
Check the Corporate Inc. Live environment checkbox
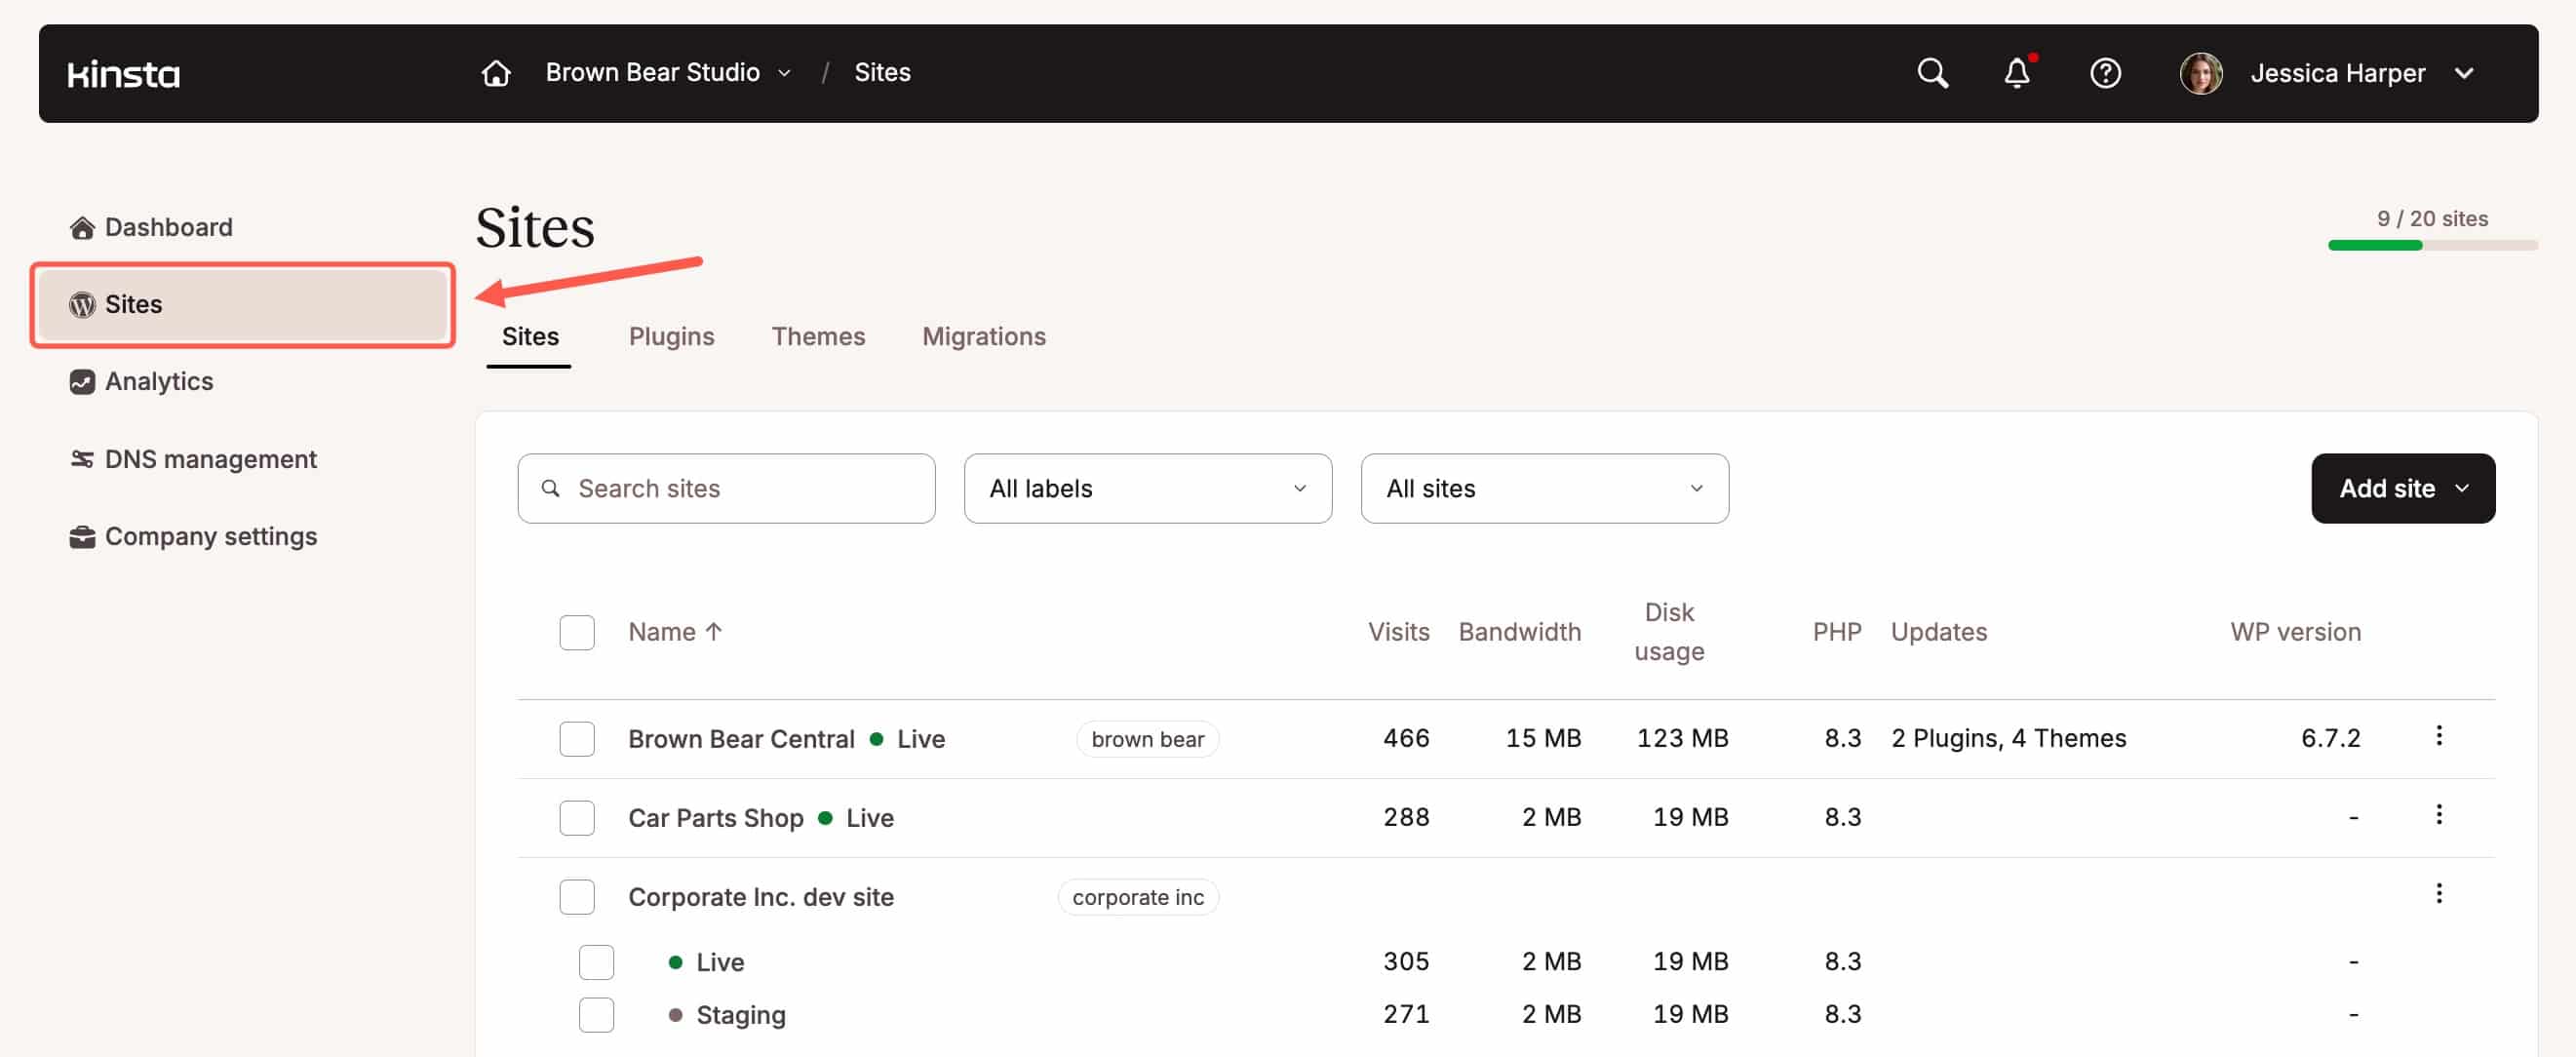[x=596, y=962]
